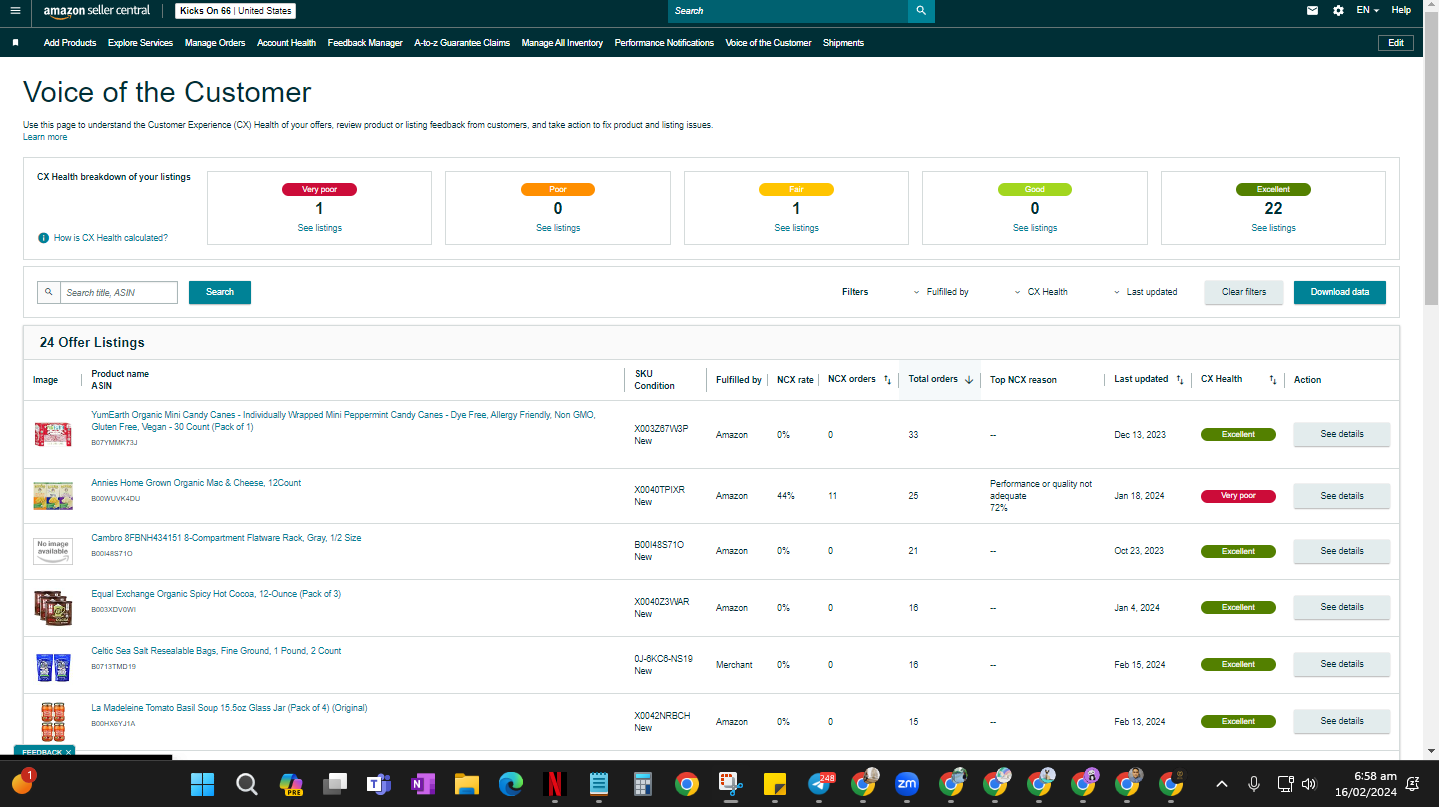Open YumEarth Organic Mini Candy Canes listing

tap(343, 421)
